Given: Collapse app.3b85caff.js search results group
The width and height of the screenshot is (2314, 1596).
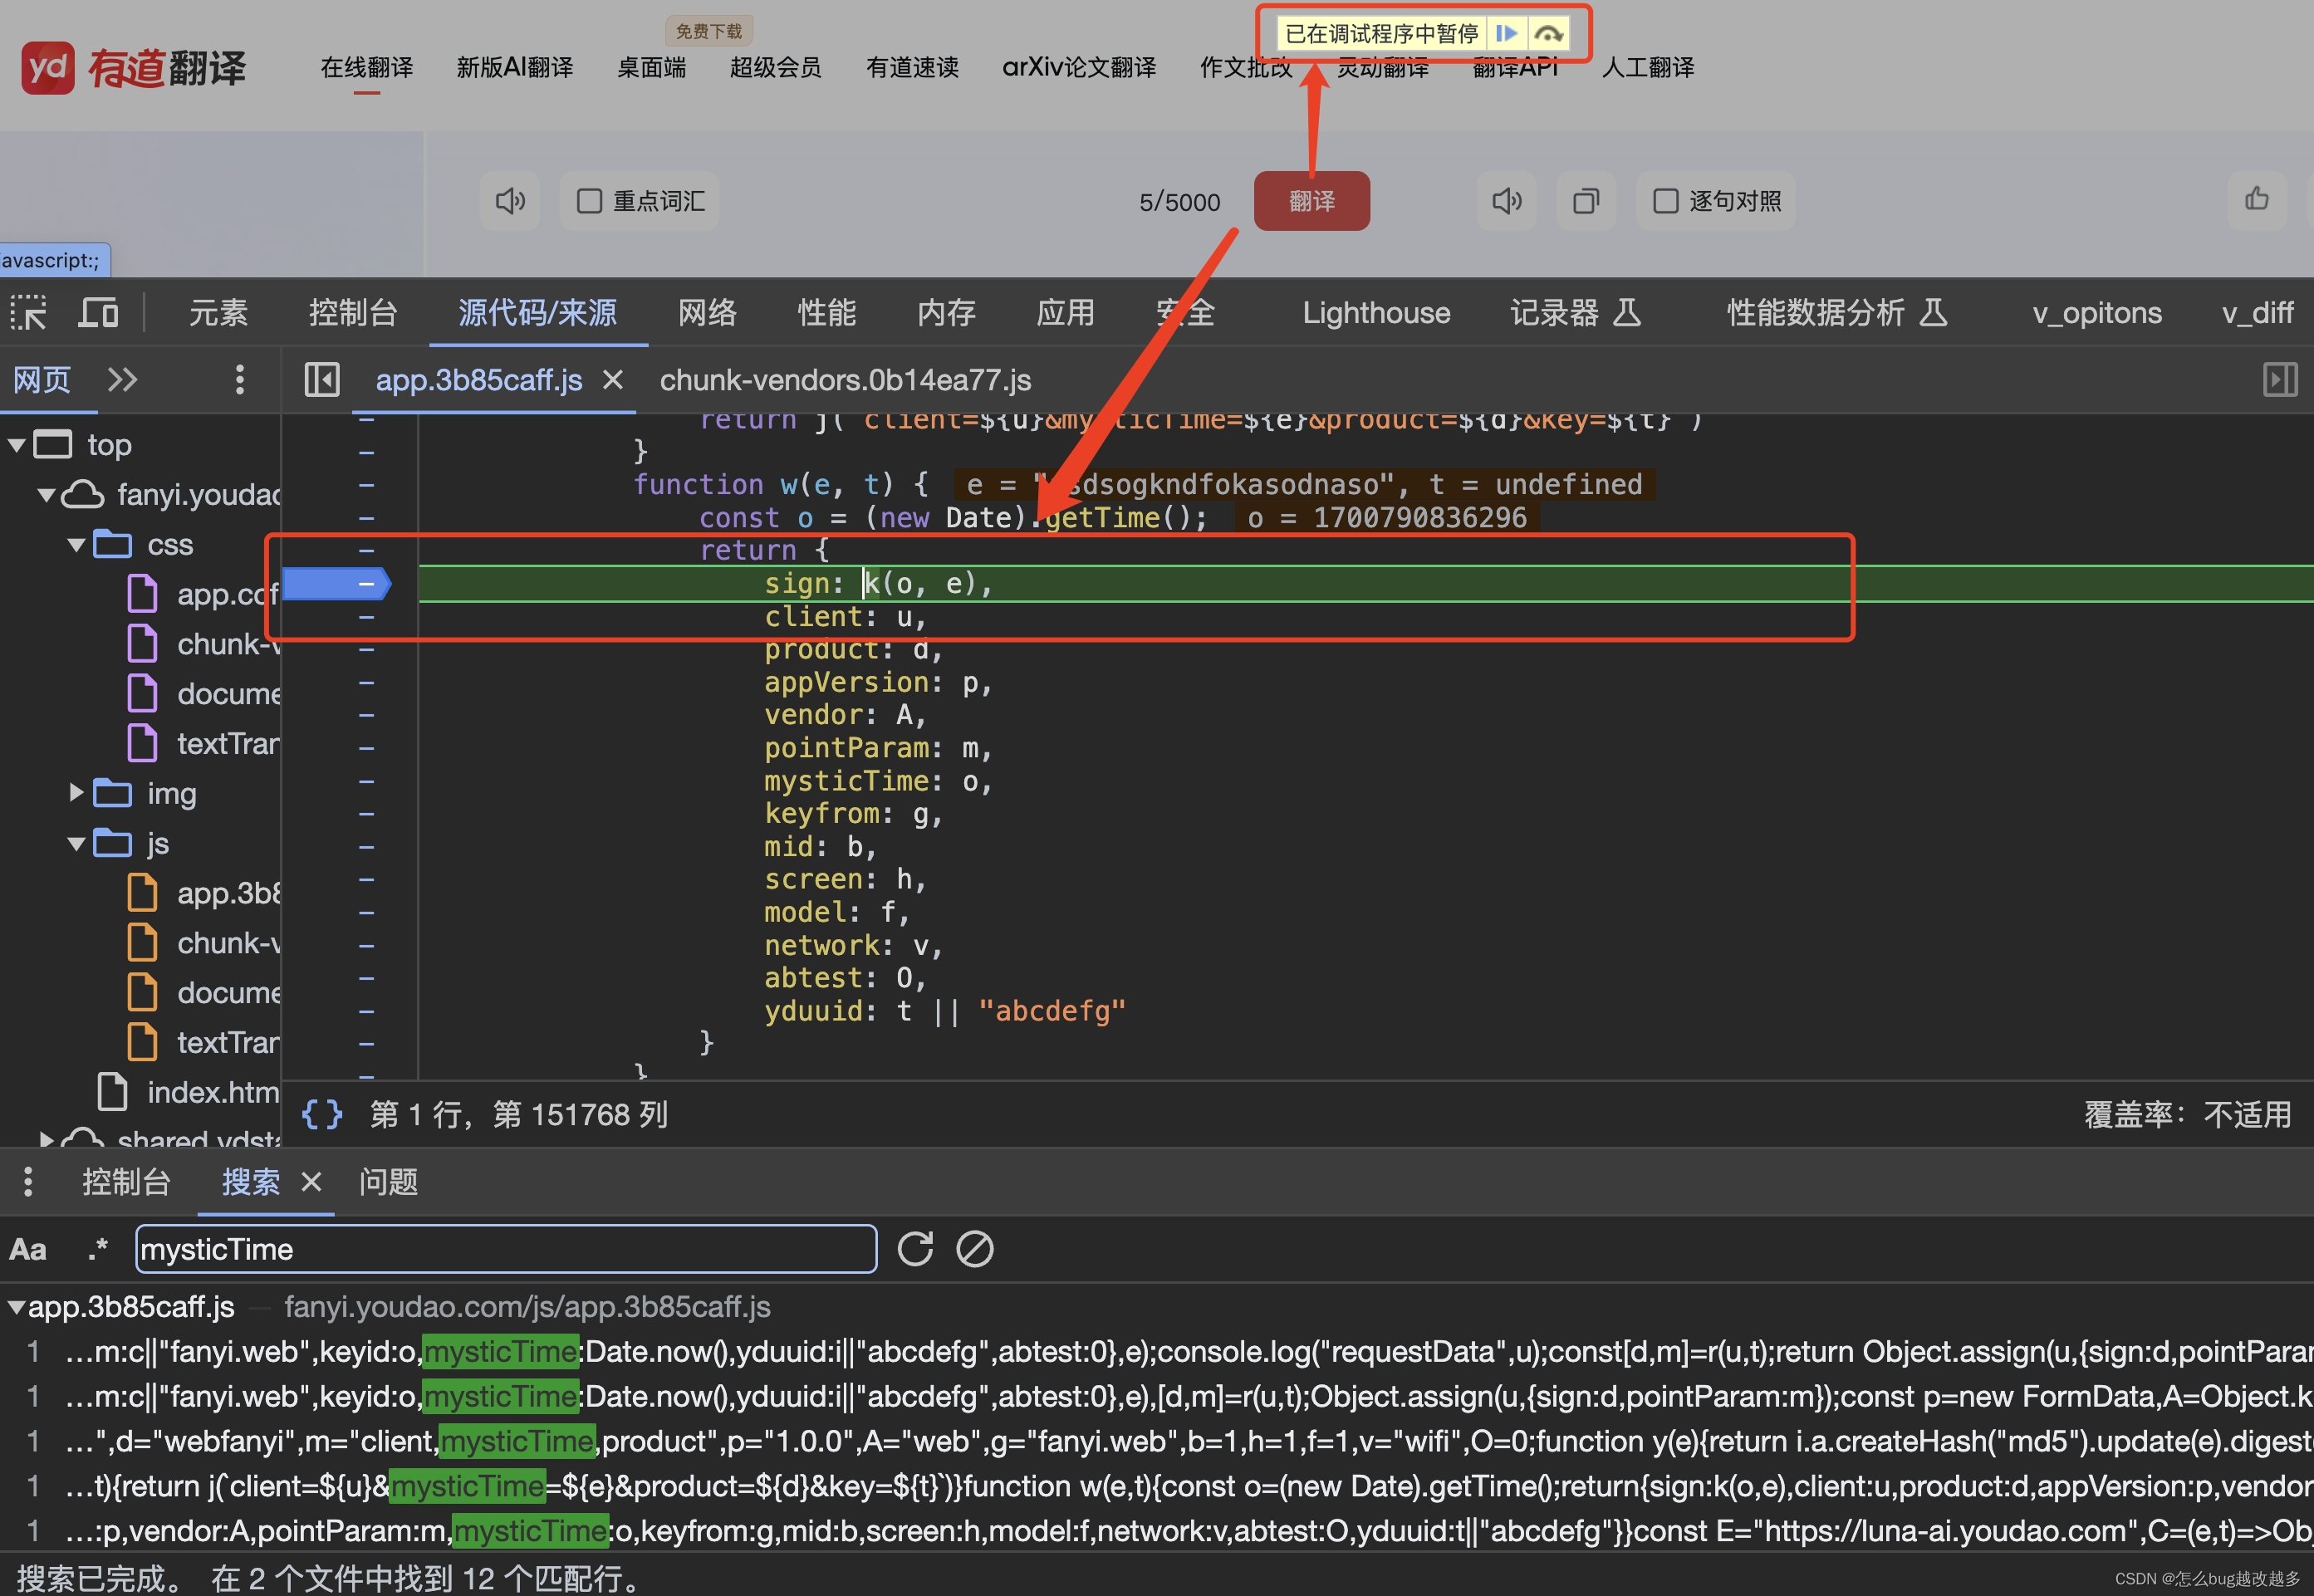Looking at the screenshot, I should coord(16,1307).
